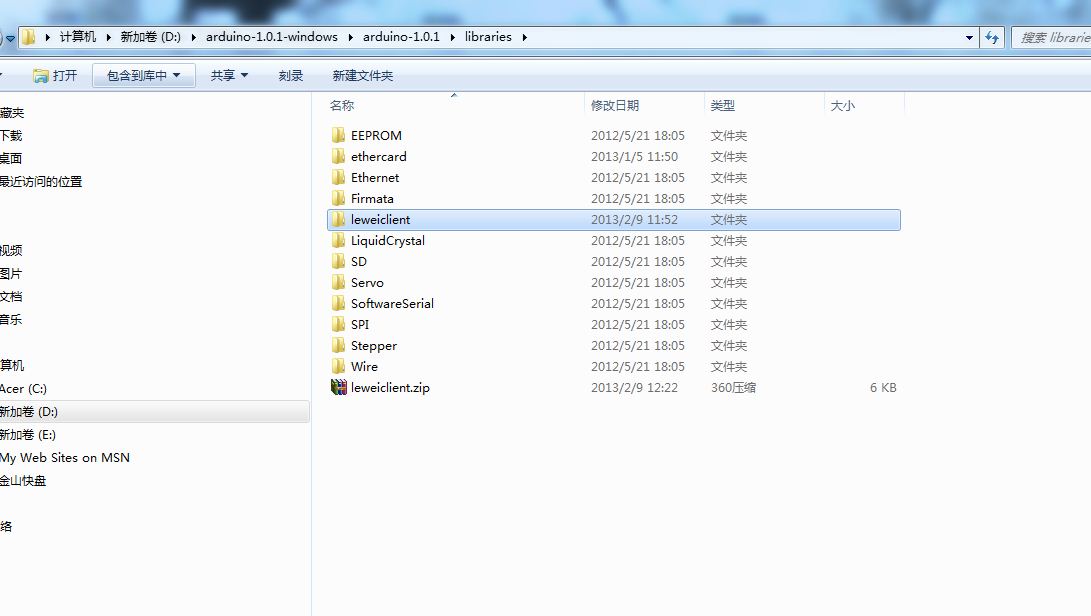Image resolution: width=1091 pixels, height=616 pixels.
Task: Click the leweiclient.zip archive icon
Action: click(x=339, y=387)
